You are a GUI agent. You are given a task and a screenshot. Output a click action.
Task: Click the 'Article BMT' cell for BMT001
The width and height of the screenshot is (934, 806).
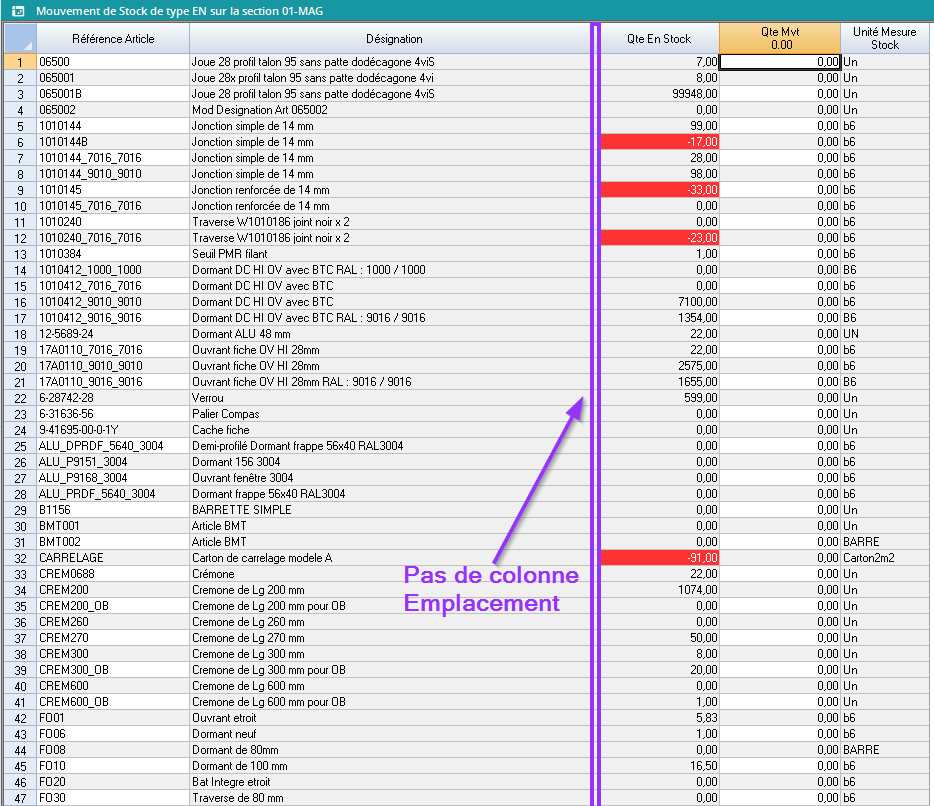coord(393,526)
